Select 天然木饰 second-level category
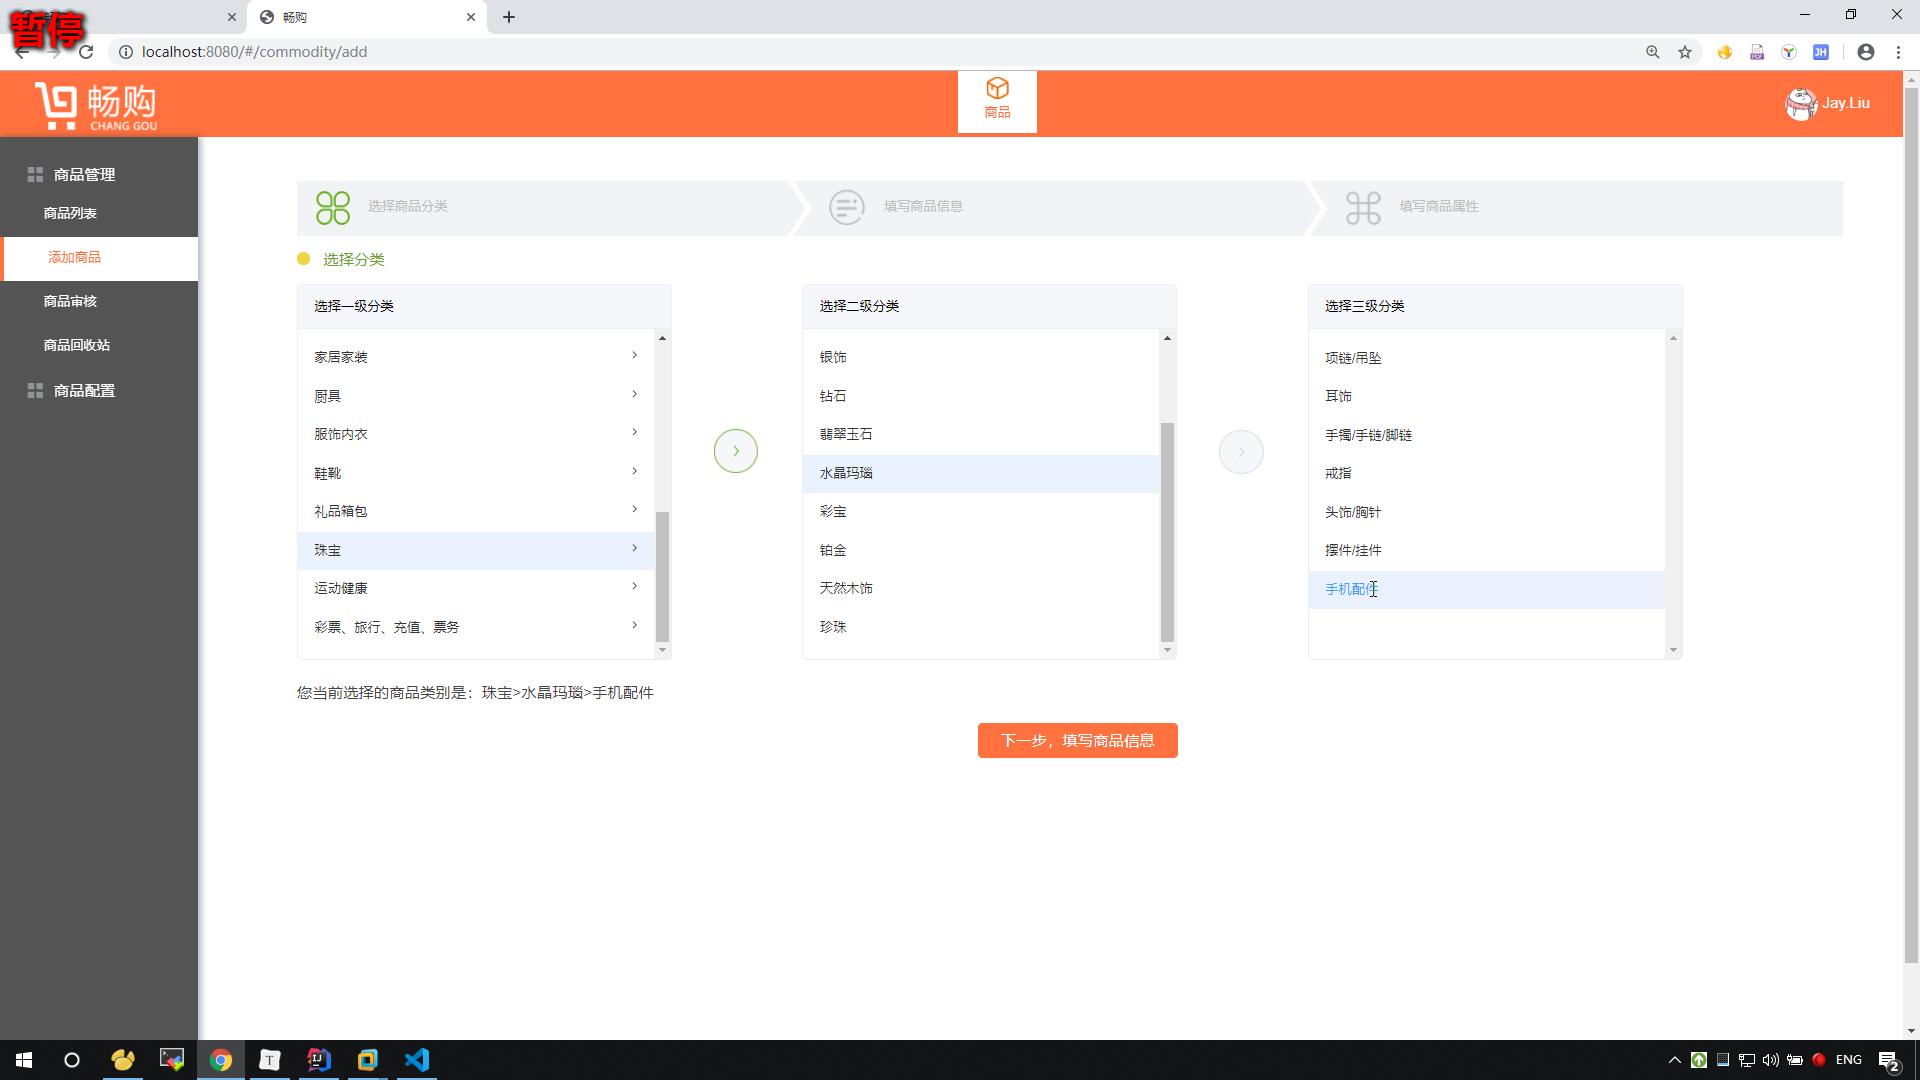1920x1080 pixels. point(981,588)
